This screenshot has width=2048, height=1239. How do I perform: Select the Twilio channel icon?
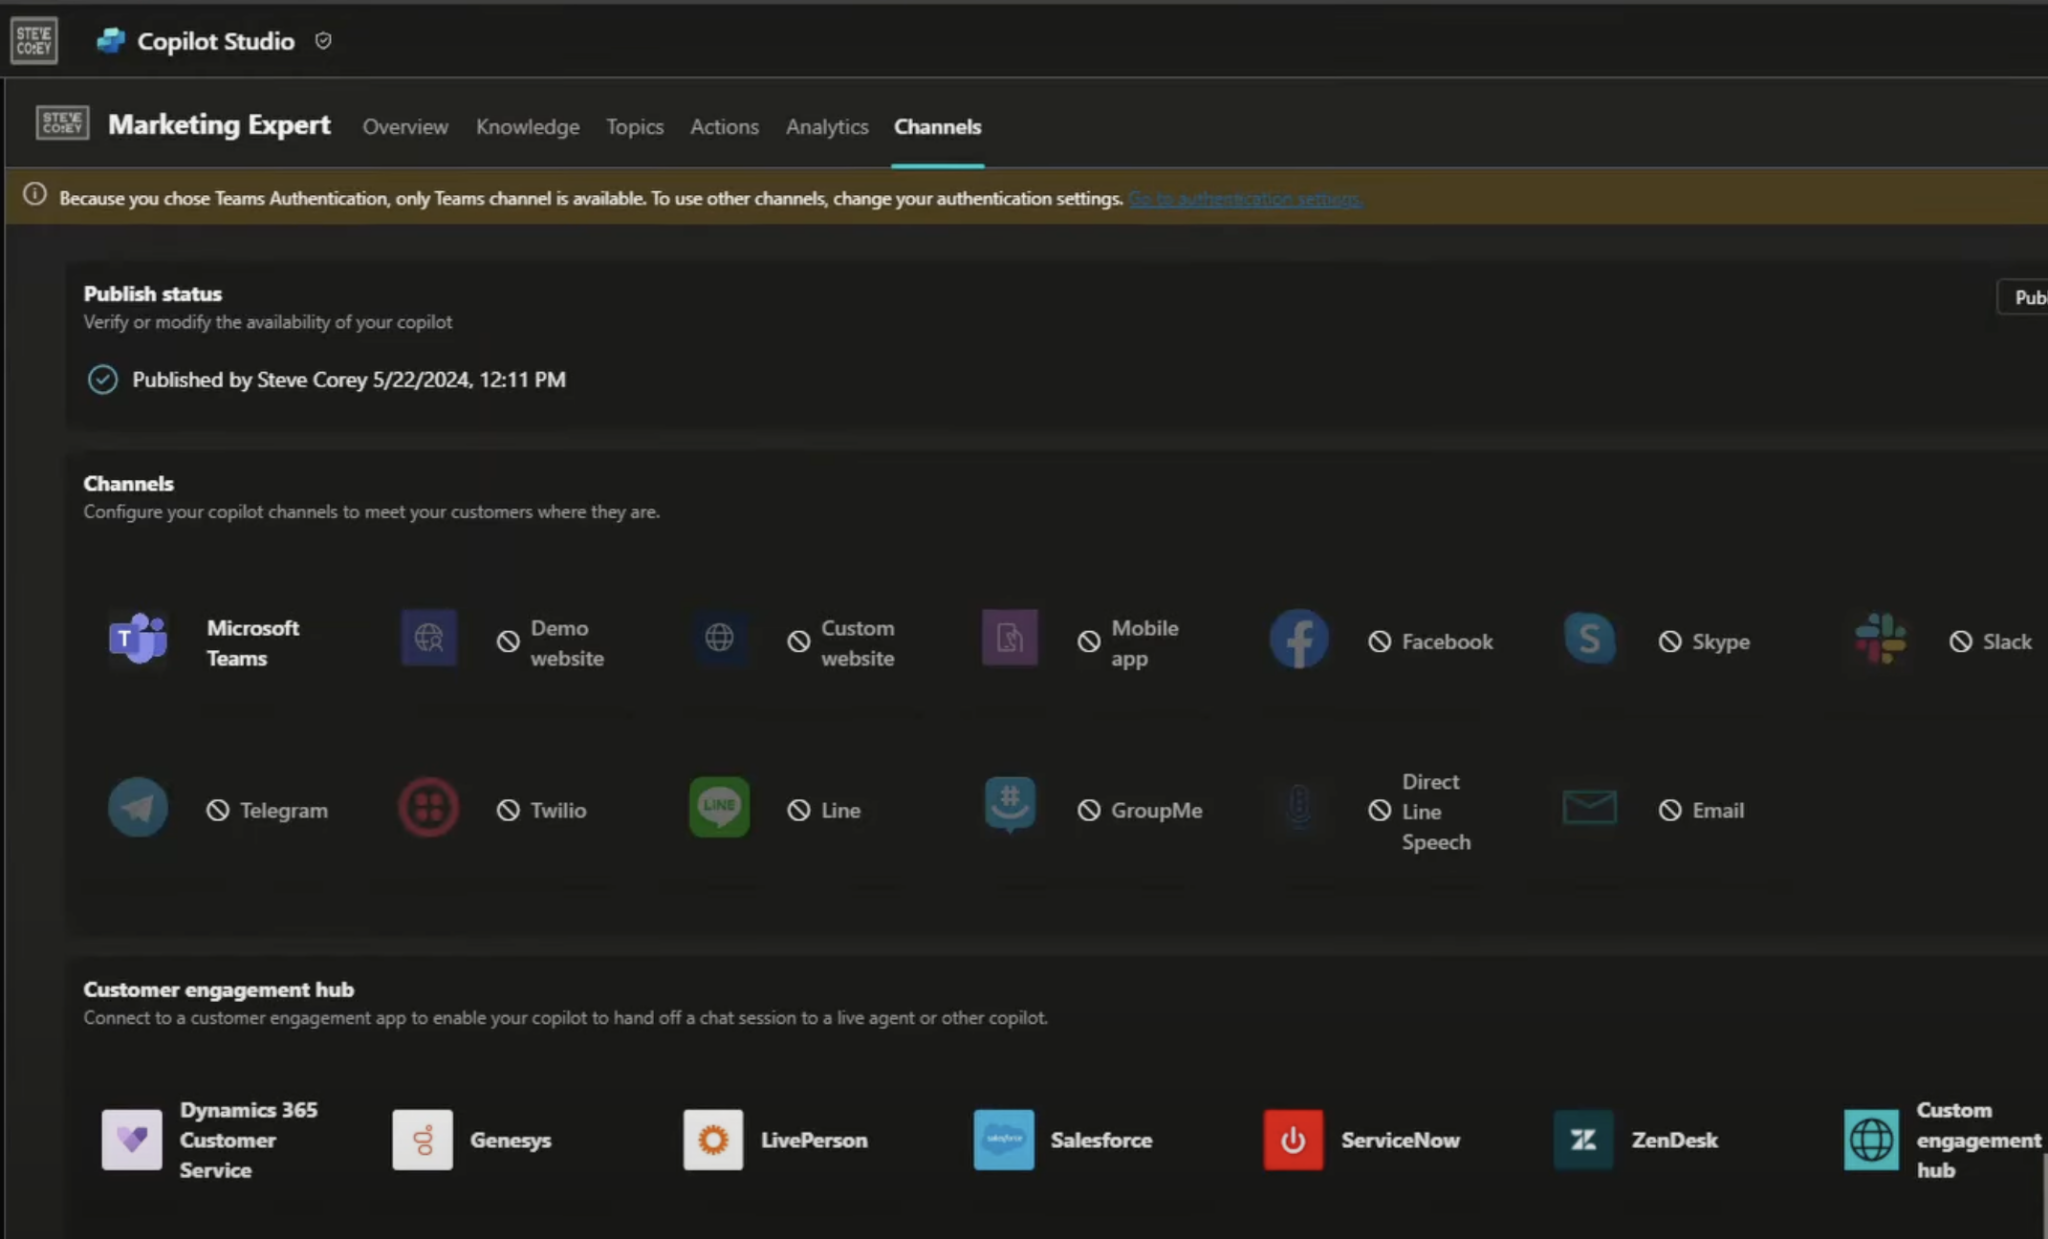click(428, 807)
